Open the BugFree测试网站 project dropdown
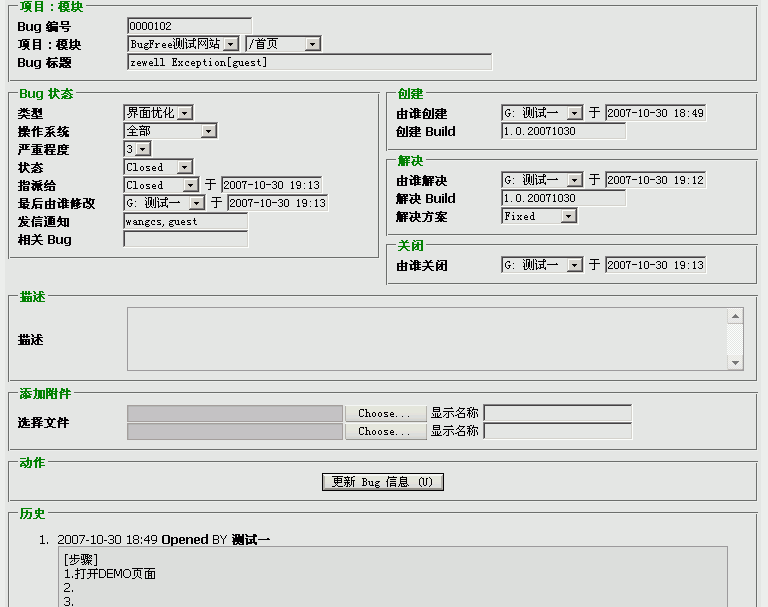The height and width of the screenshot is (607, 768). click(x=183, y=44)
